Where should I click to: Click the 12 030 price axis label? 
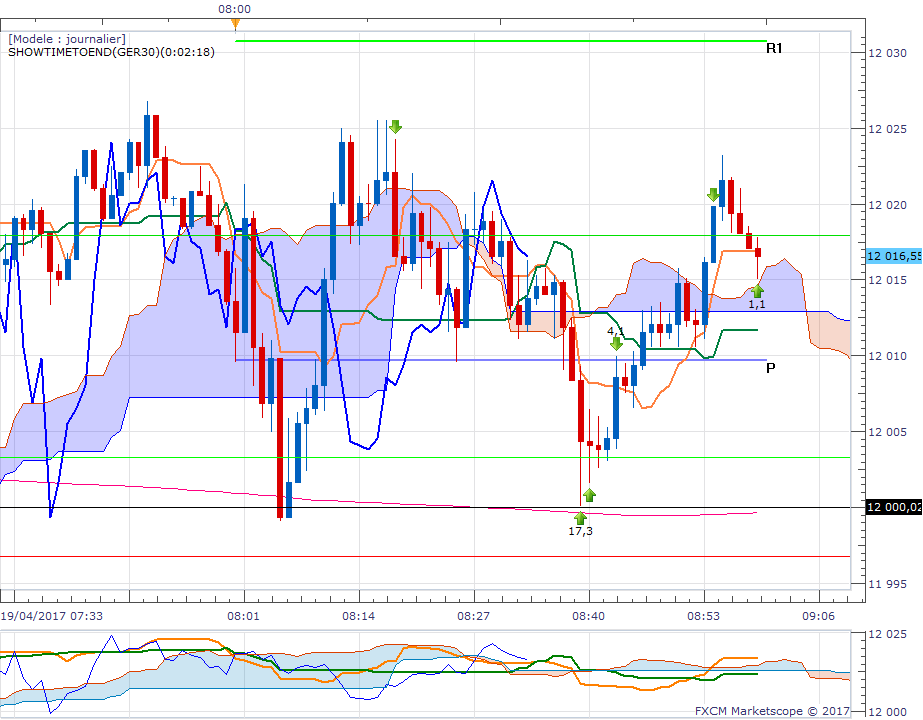click(888, 53)
